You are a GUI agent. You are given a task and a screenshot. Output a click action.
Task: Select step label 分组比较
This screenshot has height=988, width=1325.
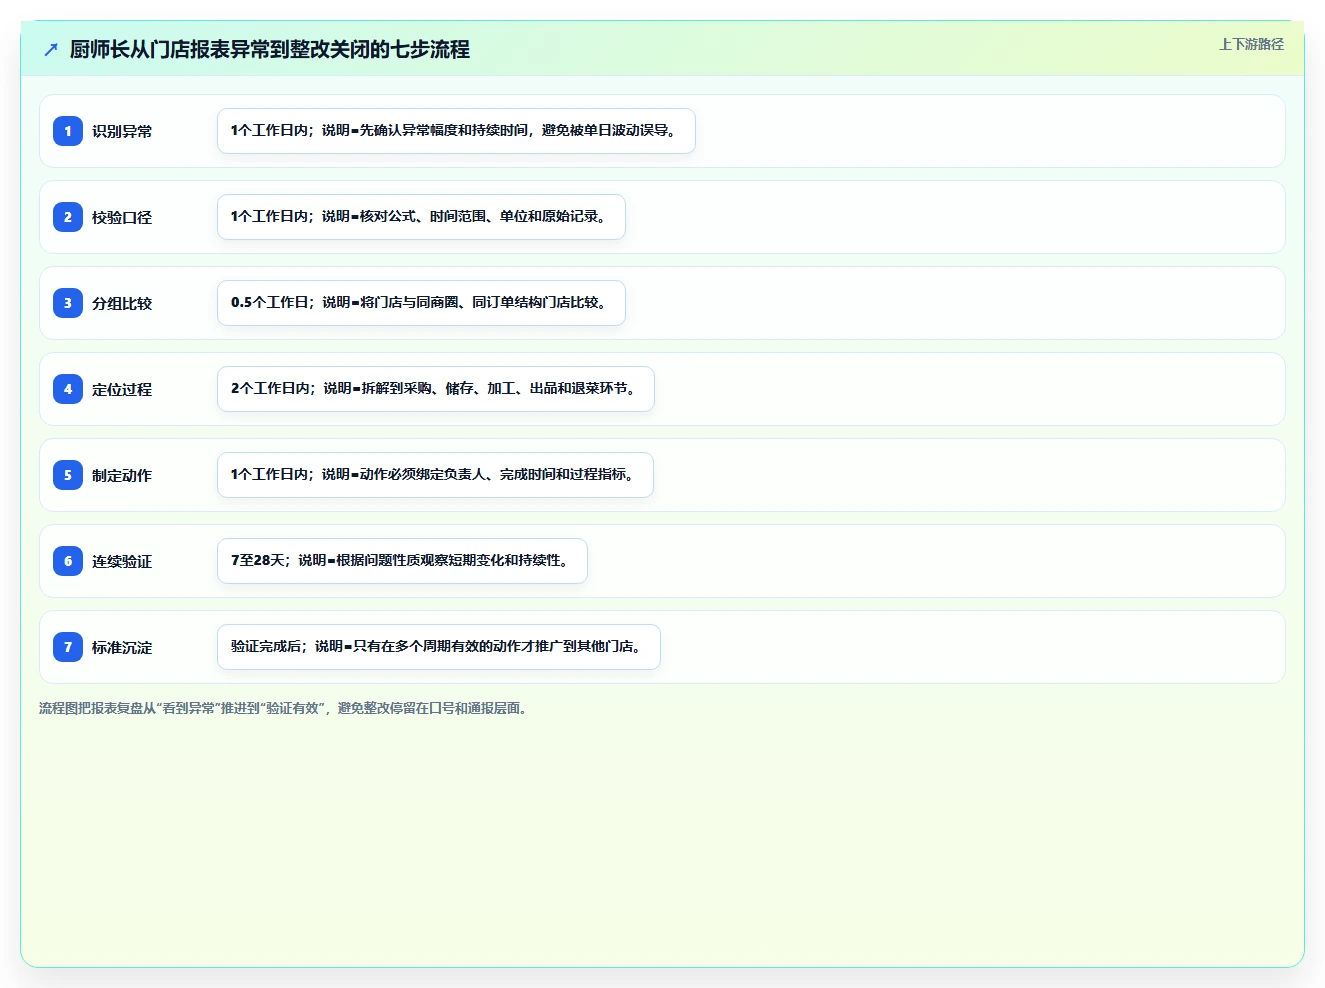tap(122, 303)
